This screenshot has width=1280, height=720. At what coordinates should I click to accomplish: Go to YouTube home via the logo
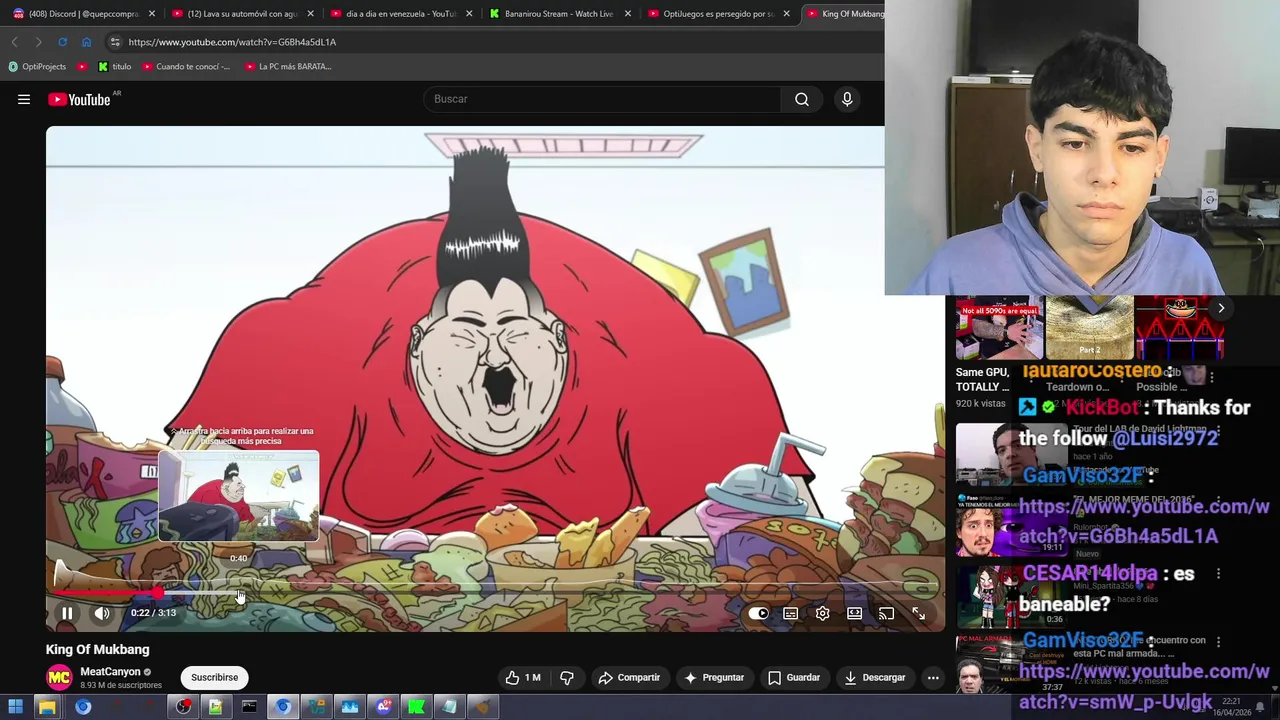[79, 99]
